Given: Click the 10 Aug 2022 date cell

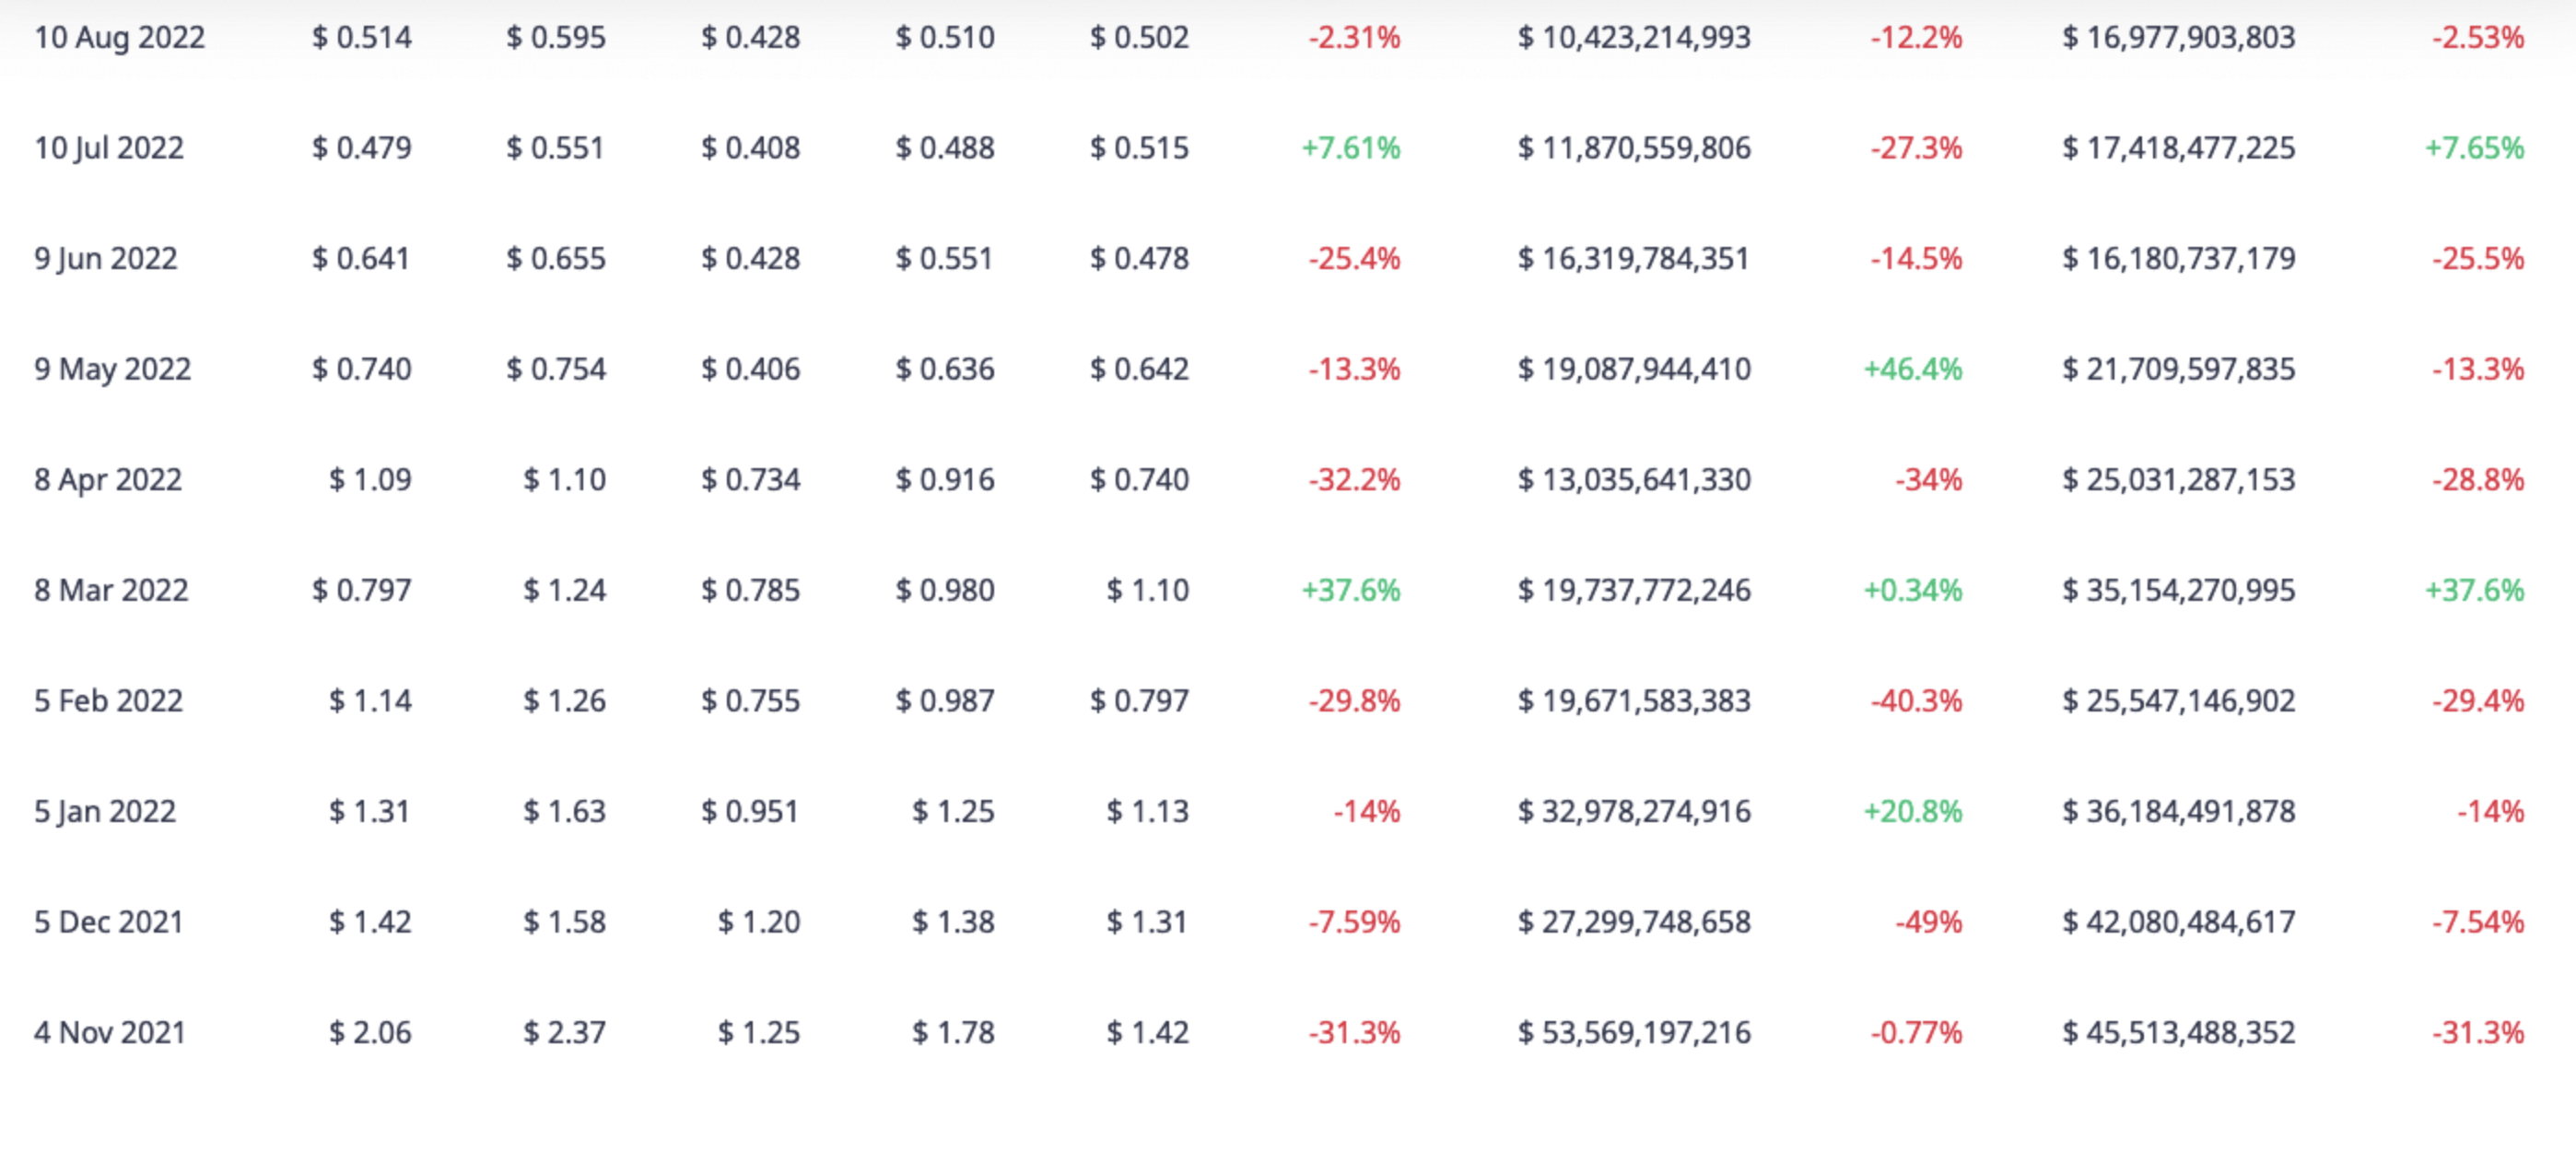Looking at the screenshot, I should (x=119, y=38).
